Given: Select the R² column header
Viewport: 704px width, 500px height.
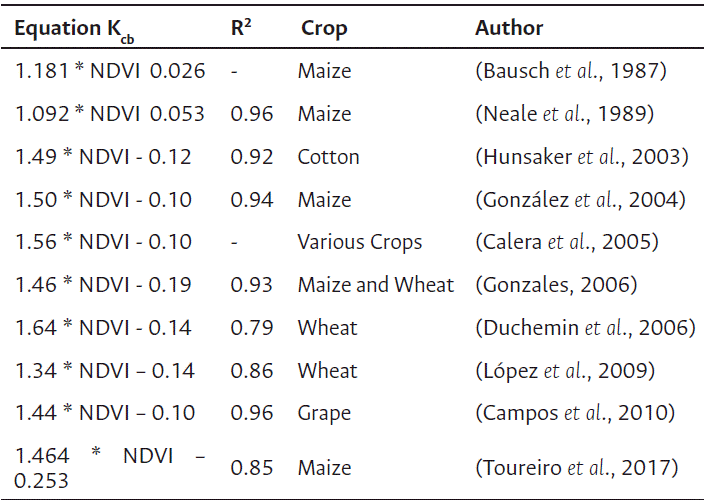Looking at the screenshot, I should pyautogui.click(x=241, y=28).
